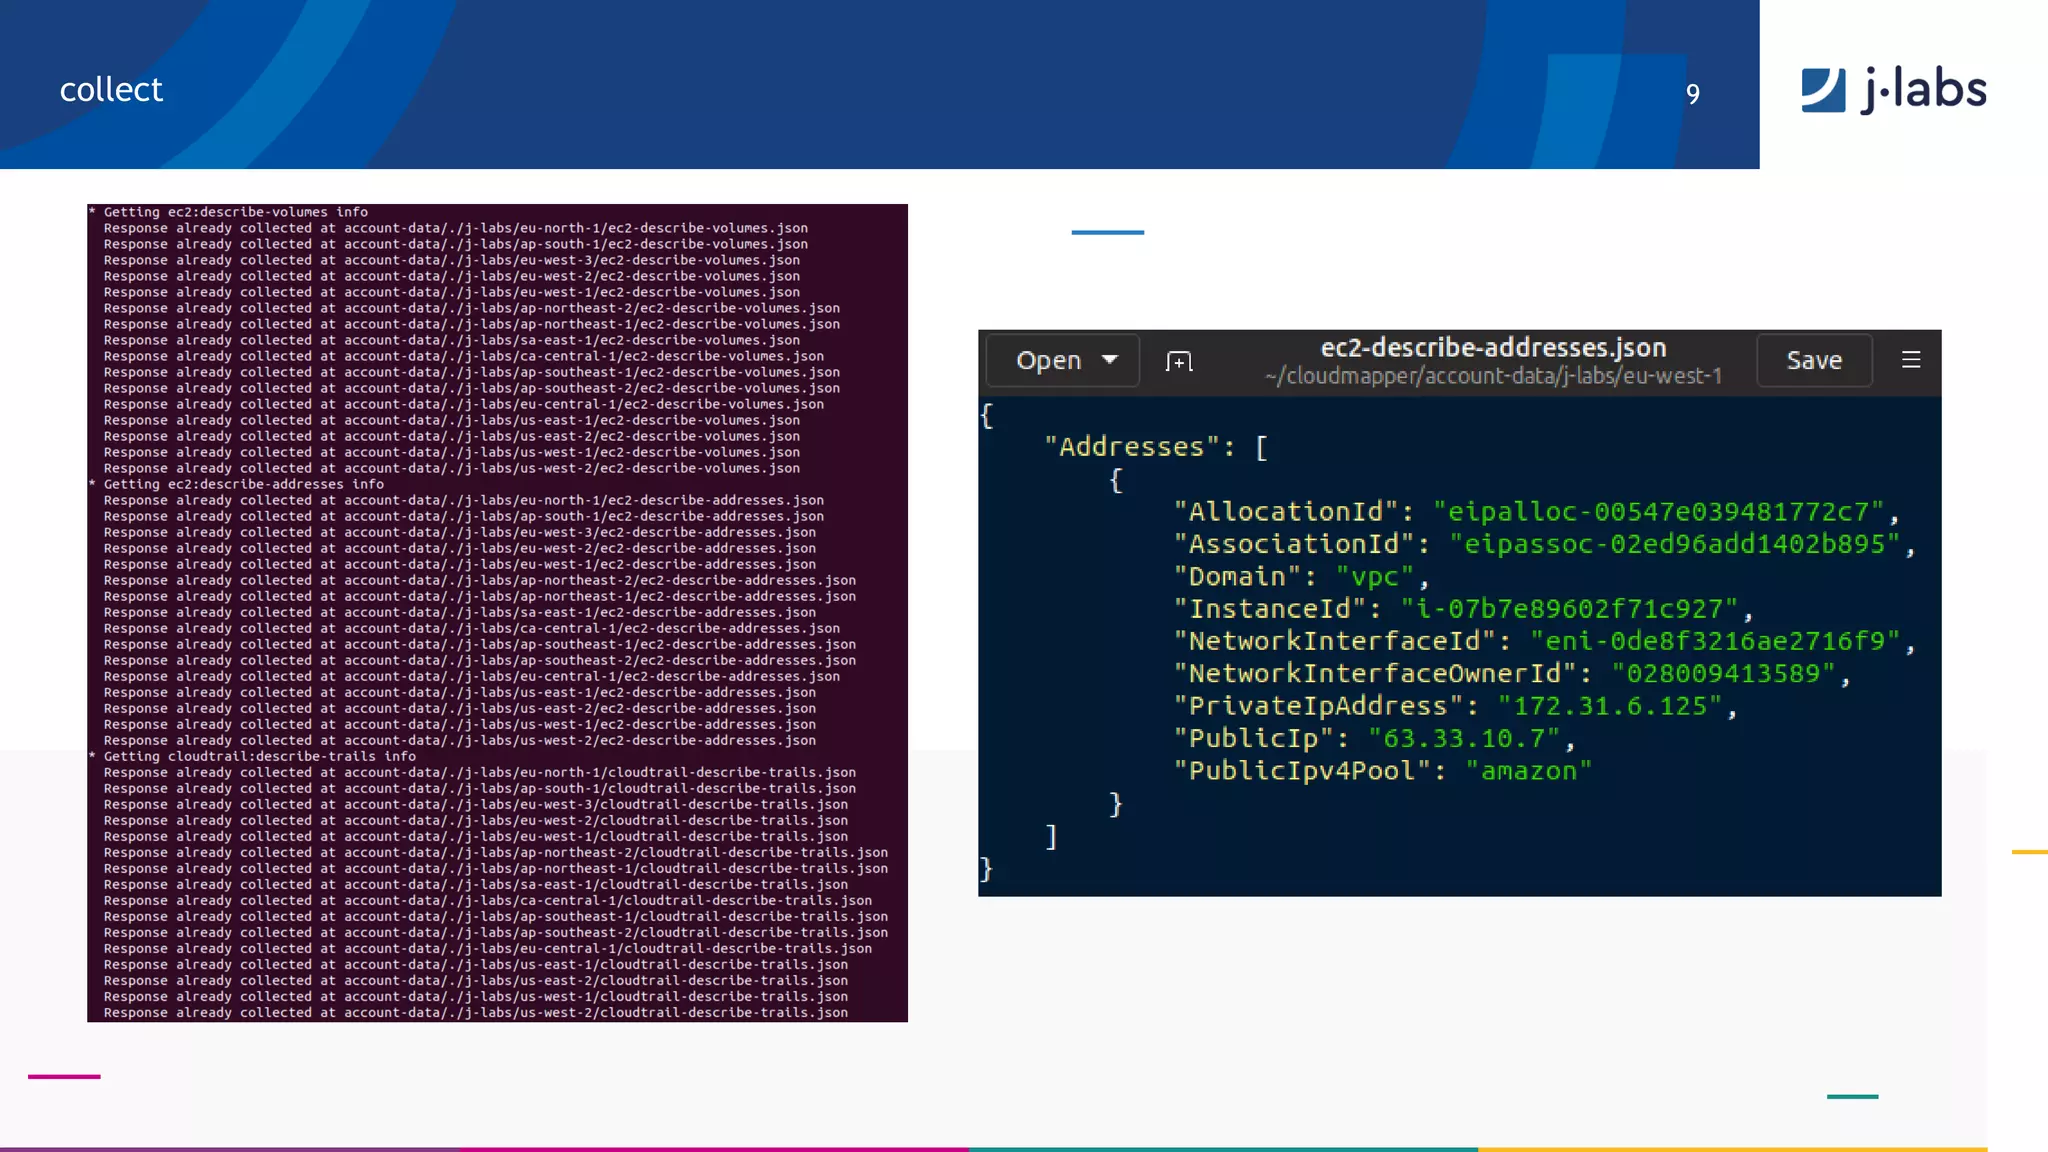Click the new document tab icon
This screenshot has width=2048, height=1152.
[x=1179, y=361]
